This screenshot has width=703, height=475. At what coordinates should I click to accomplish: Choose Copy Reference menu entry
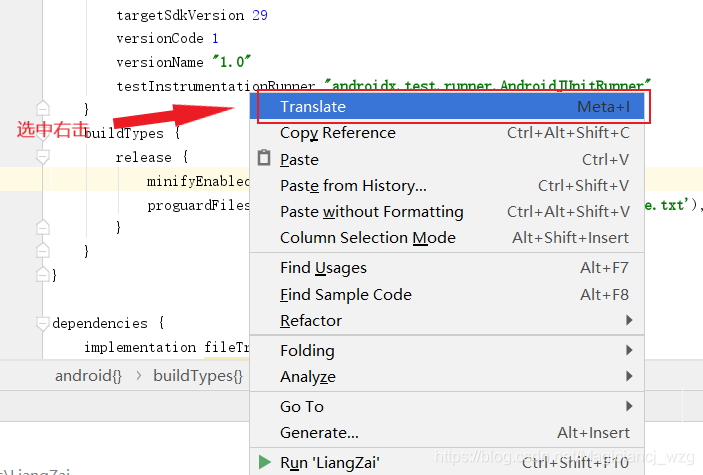click(447, 133)
